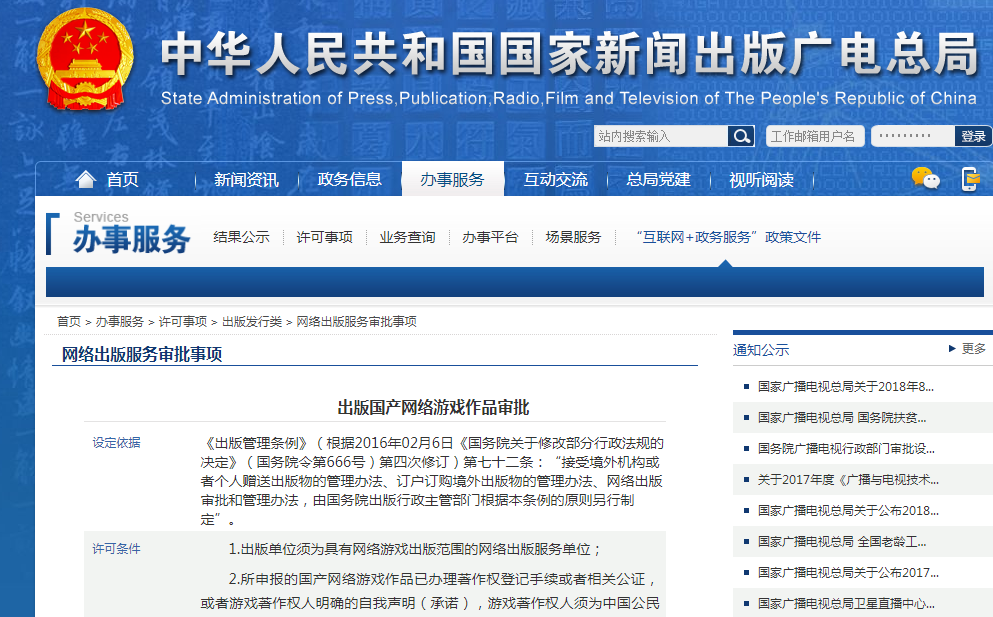Open the 办事服务 navigation tab
This screenshot has width=993, height=617.
pos(452,180)
